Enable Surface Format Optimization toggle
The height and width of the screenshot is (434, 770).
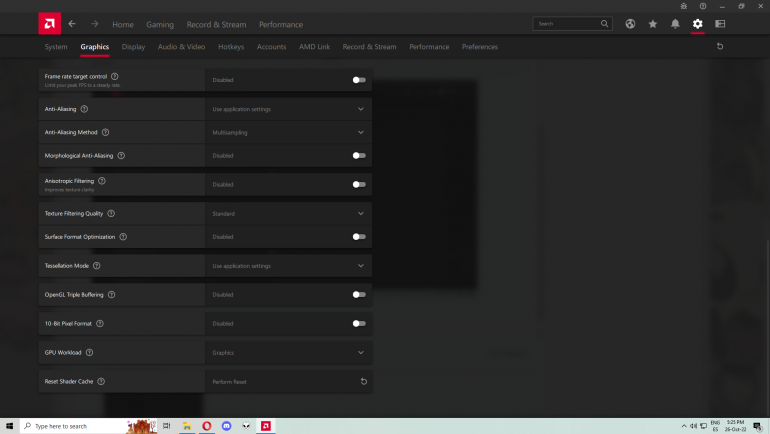359,237
